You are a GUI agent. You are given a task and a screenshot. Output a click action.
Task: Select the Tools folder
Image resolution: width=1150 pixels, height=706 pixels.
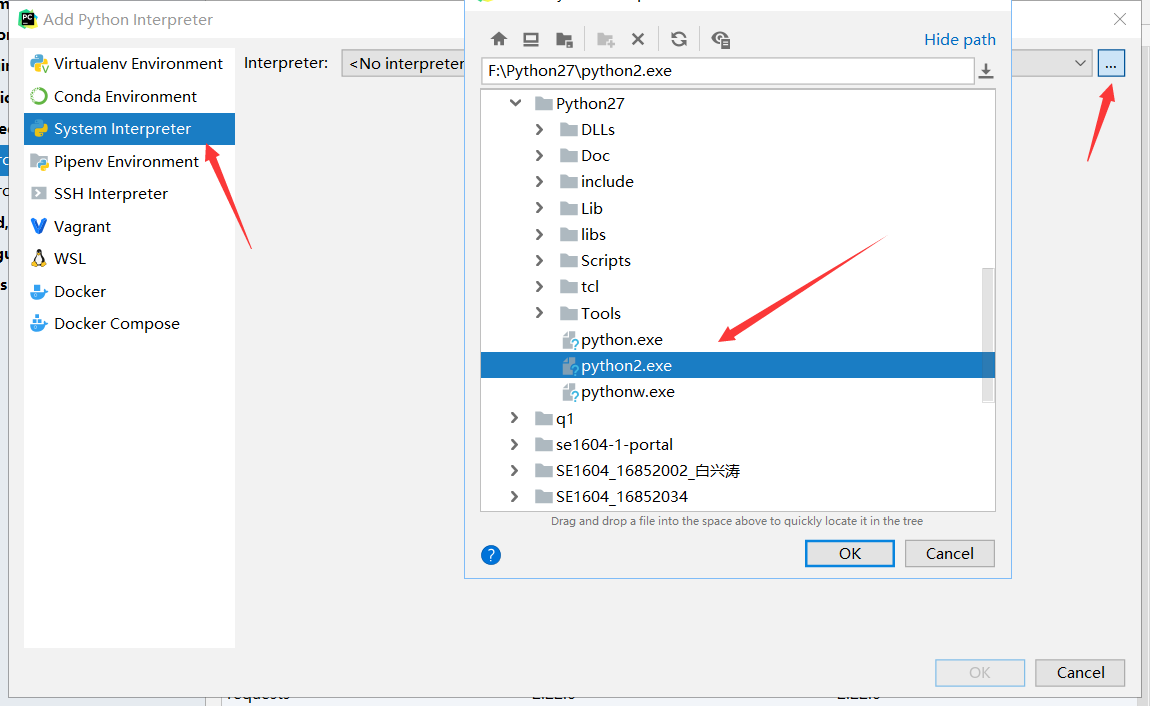pos(590,313)
